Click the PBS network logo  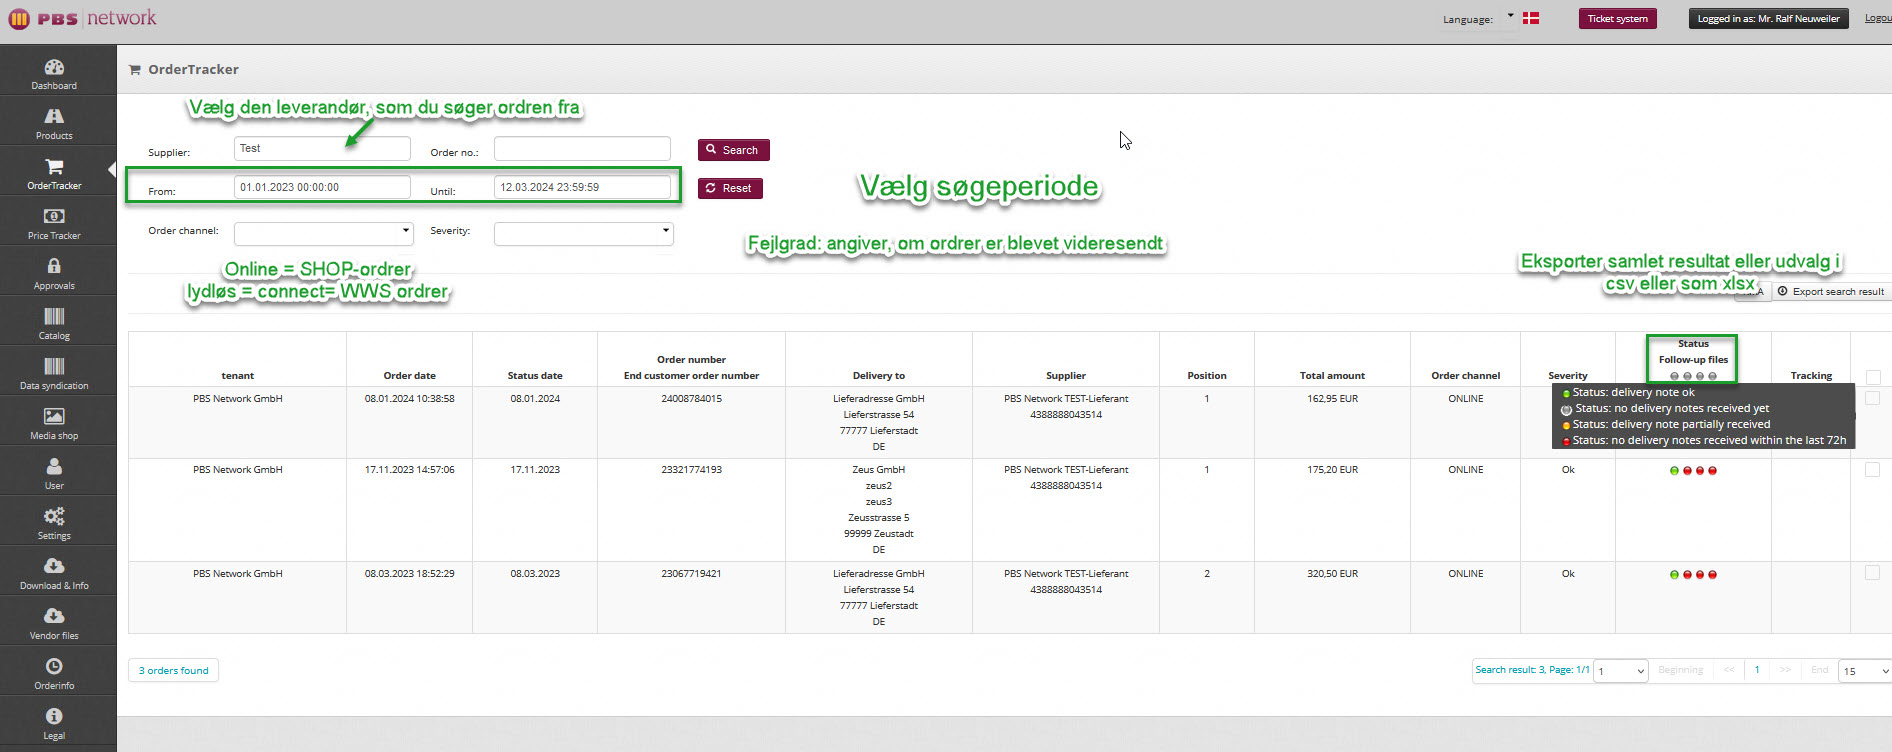point(82,18)
